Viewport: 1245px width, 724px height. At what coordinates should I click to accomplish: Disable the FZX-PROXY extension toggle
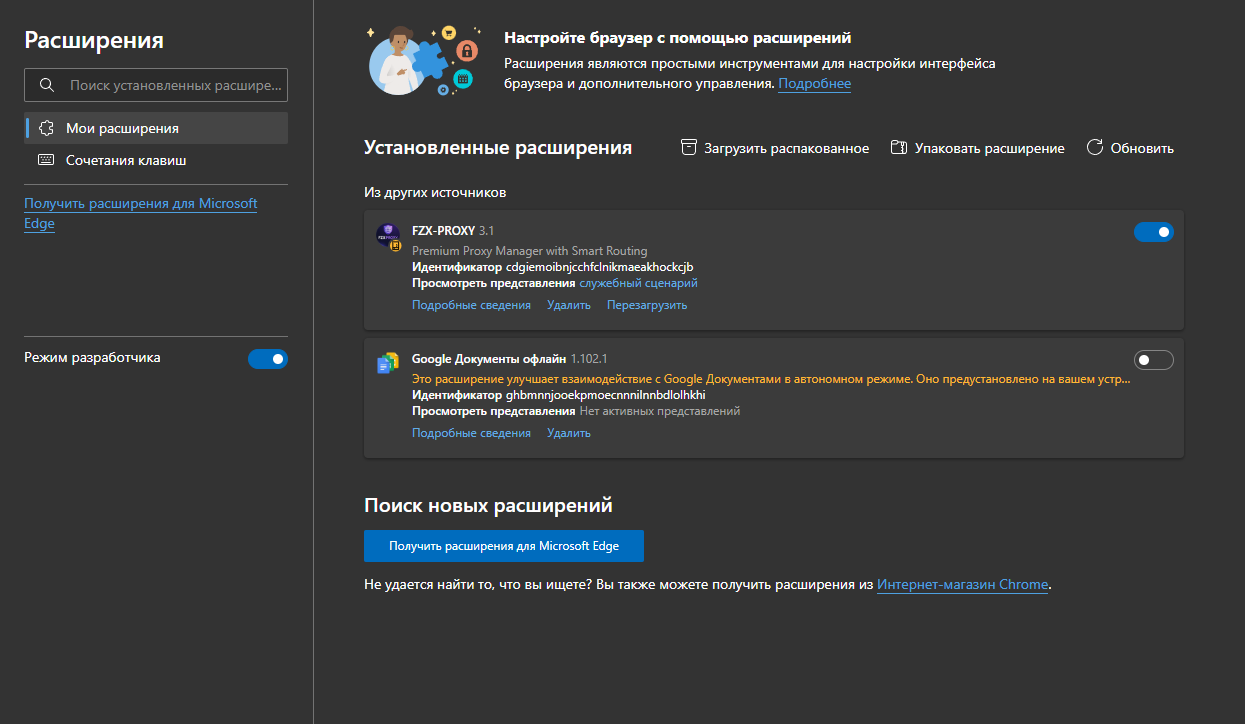1154,232
